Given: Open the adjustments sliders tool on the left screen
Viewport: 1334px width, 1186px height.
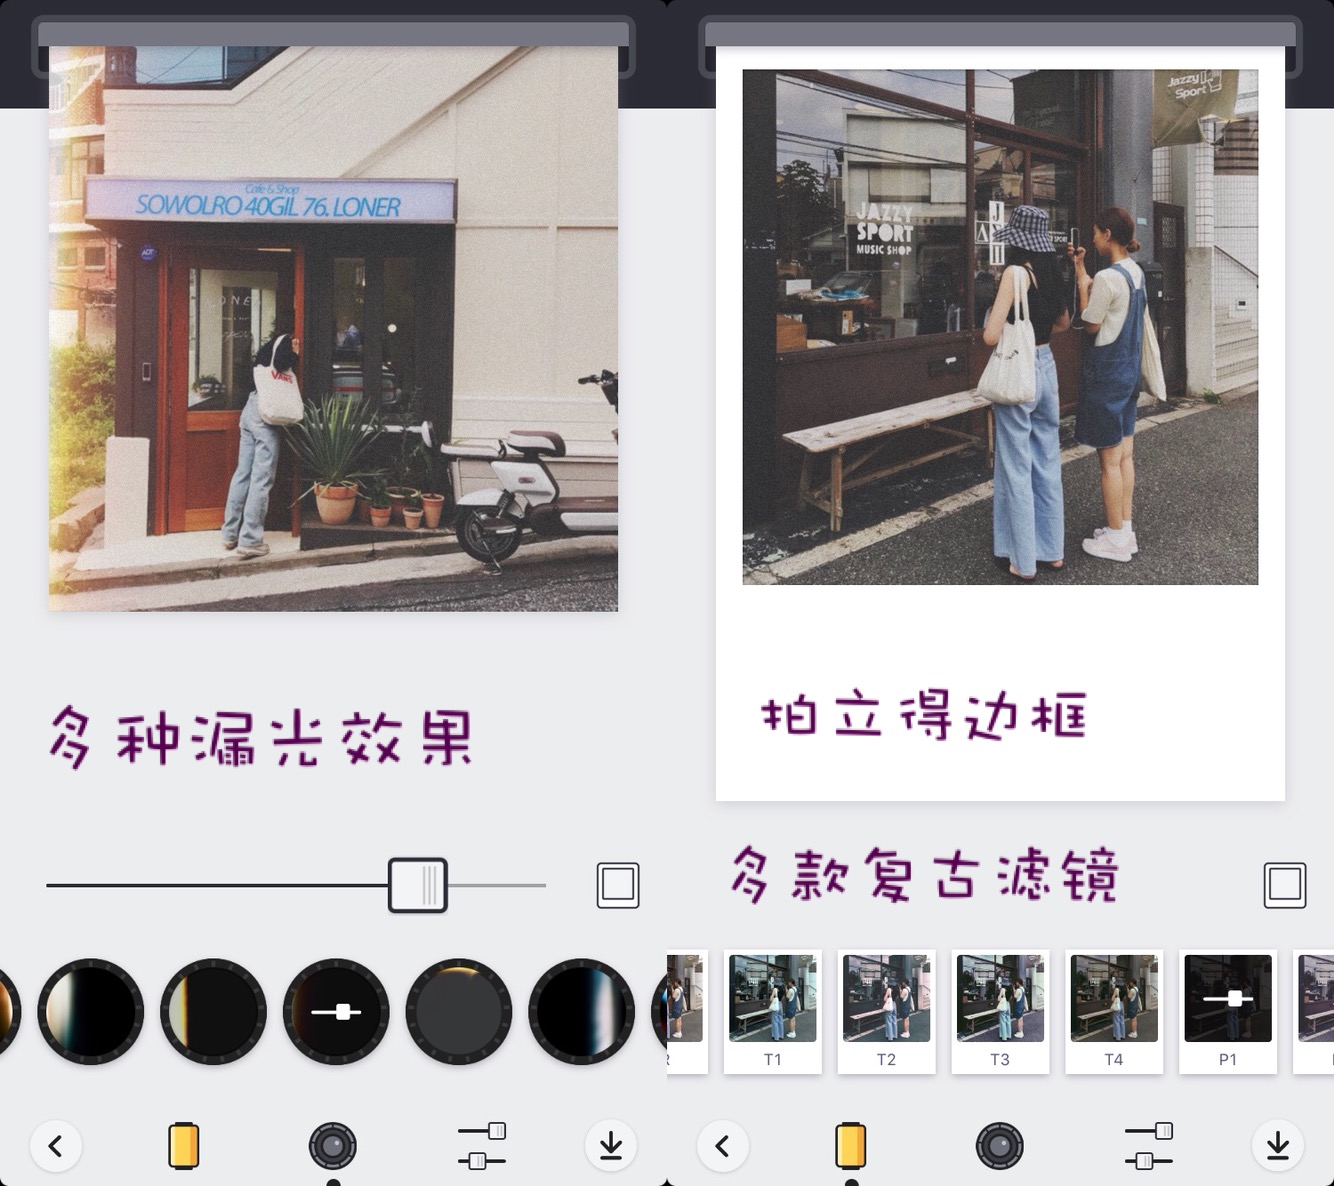Looking at the screenshot, I should click(481, 1146).
